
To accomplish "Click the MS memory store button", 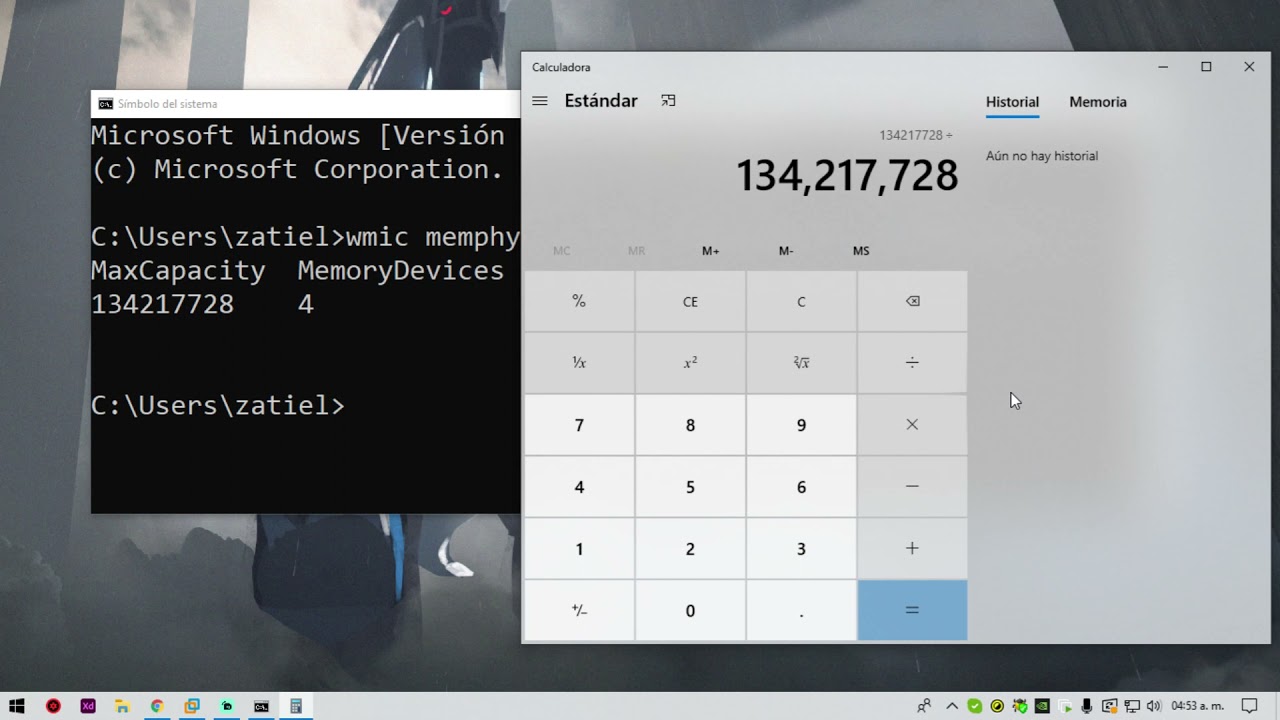I will coord(861,251).
